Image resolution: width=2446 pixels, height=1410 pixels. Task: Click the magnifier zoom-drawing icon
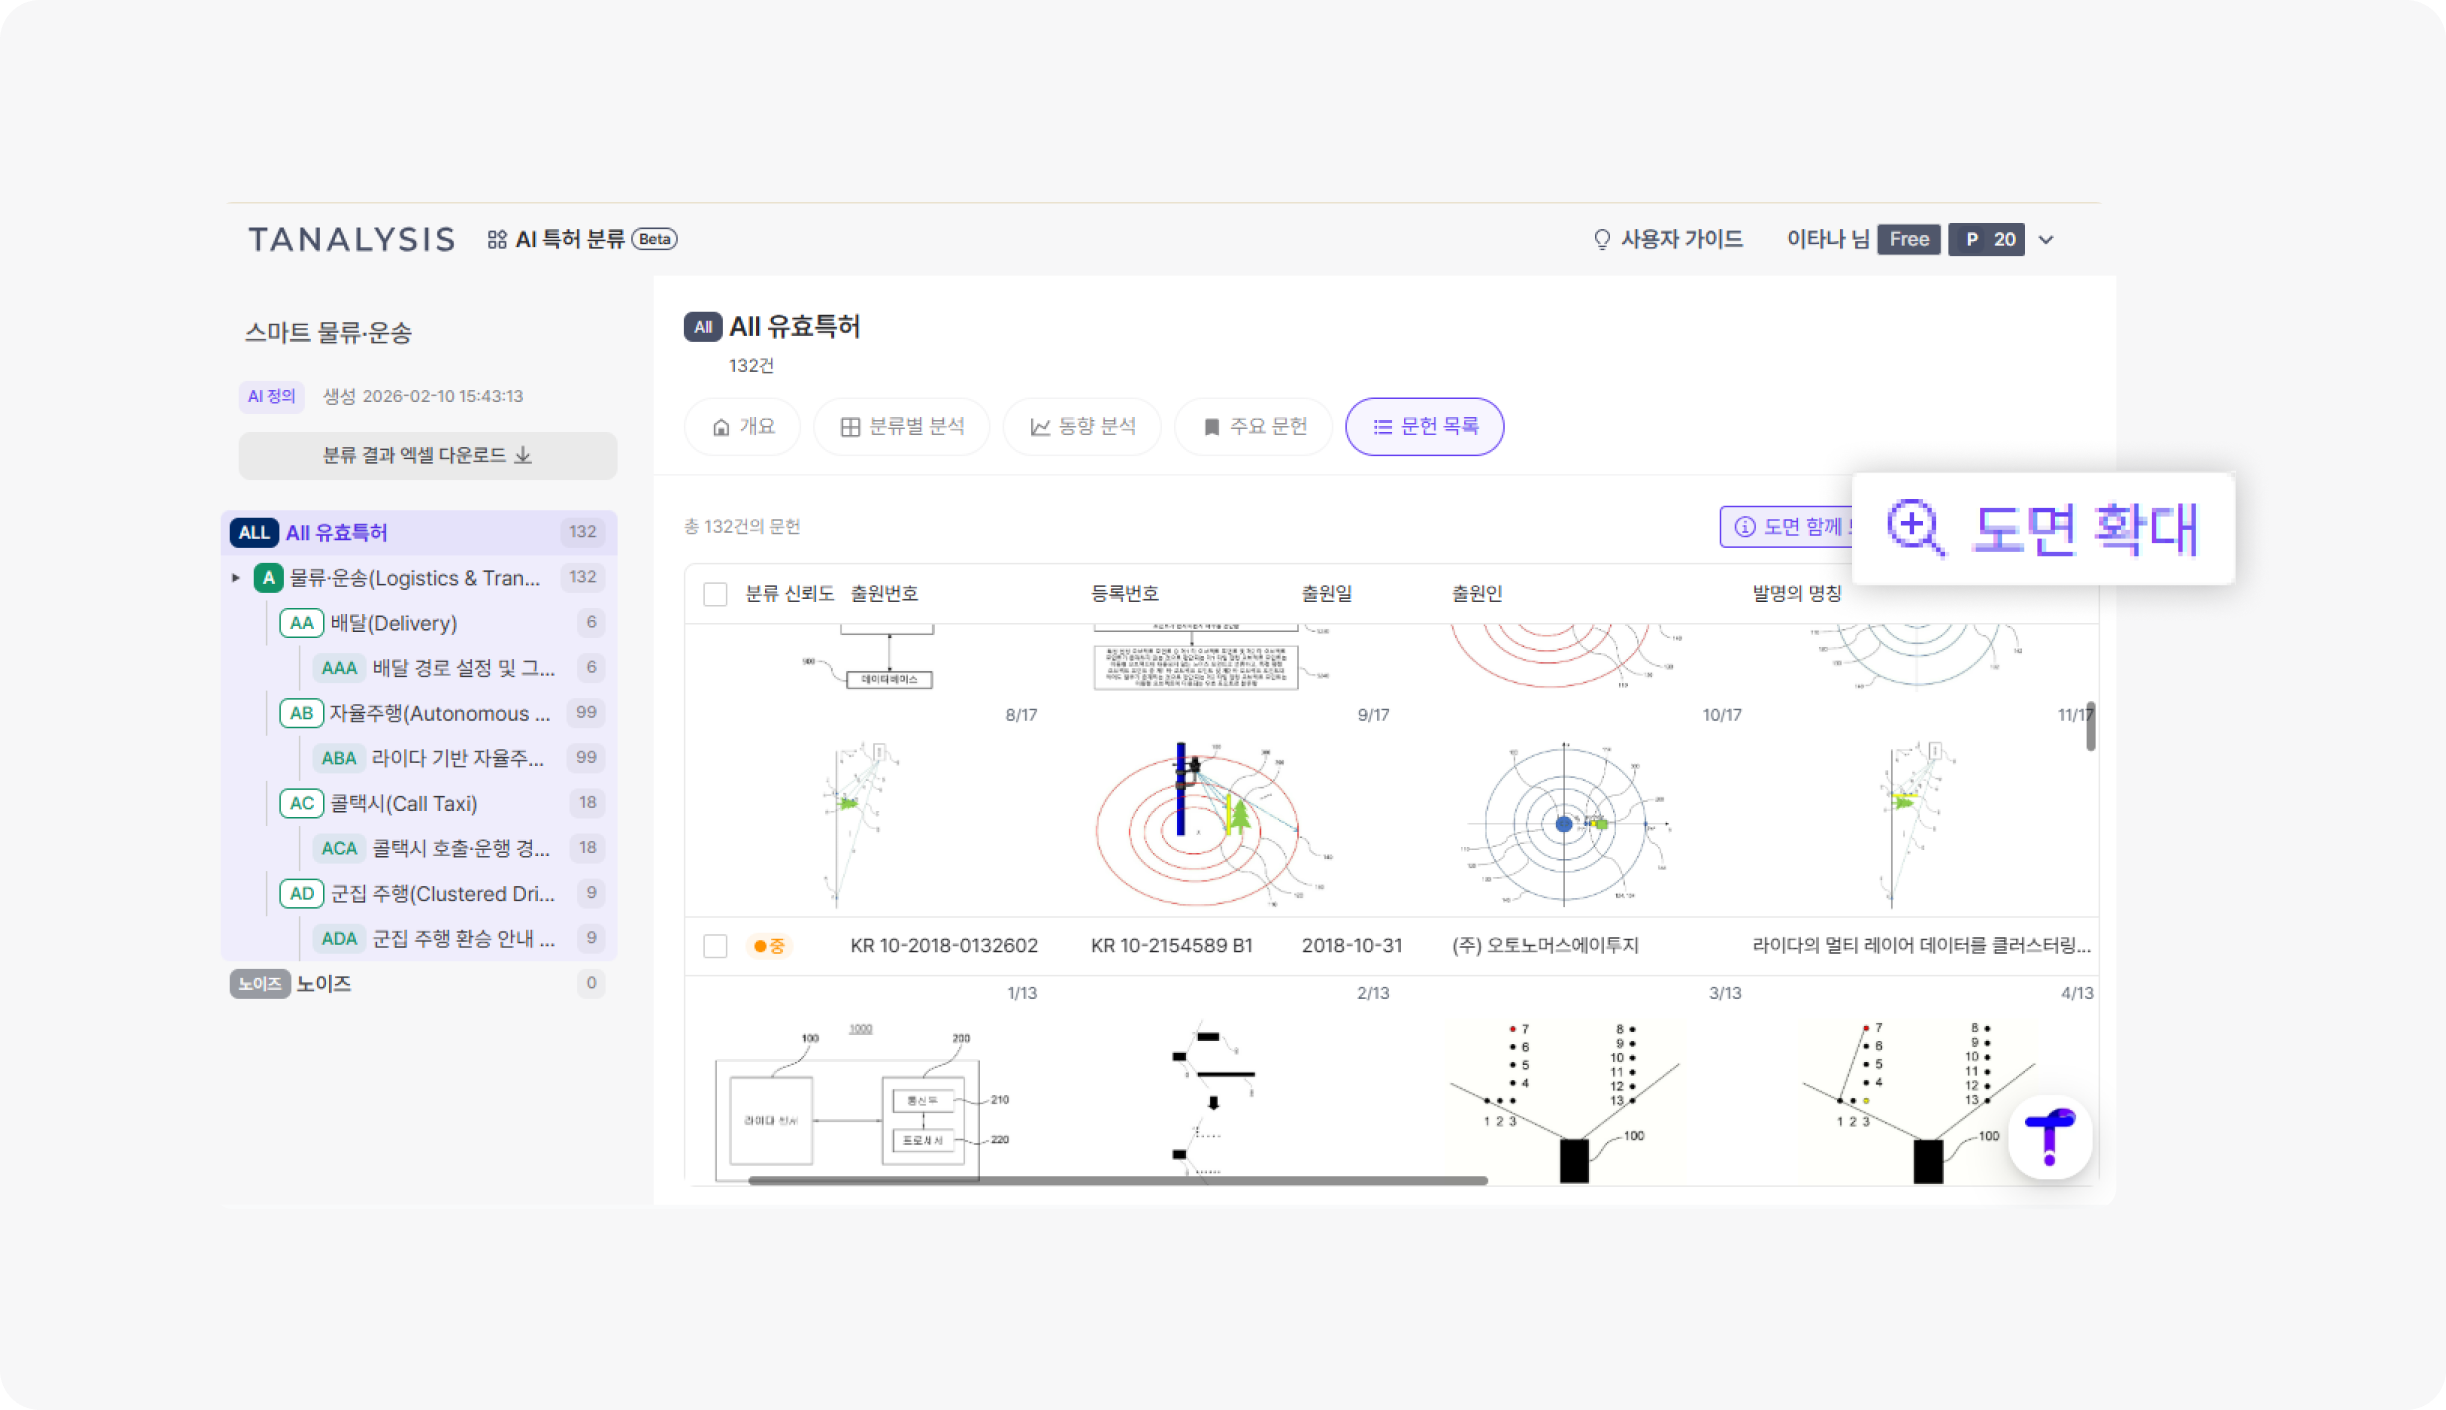pyautogui.click(x=1914, y=527)
